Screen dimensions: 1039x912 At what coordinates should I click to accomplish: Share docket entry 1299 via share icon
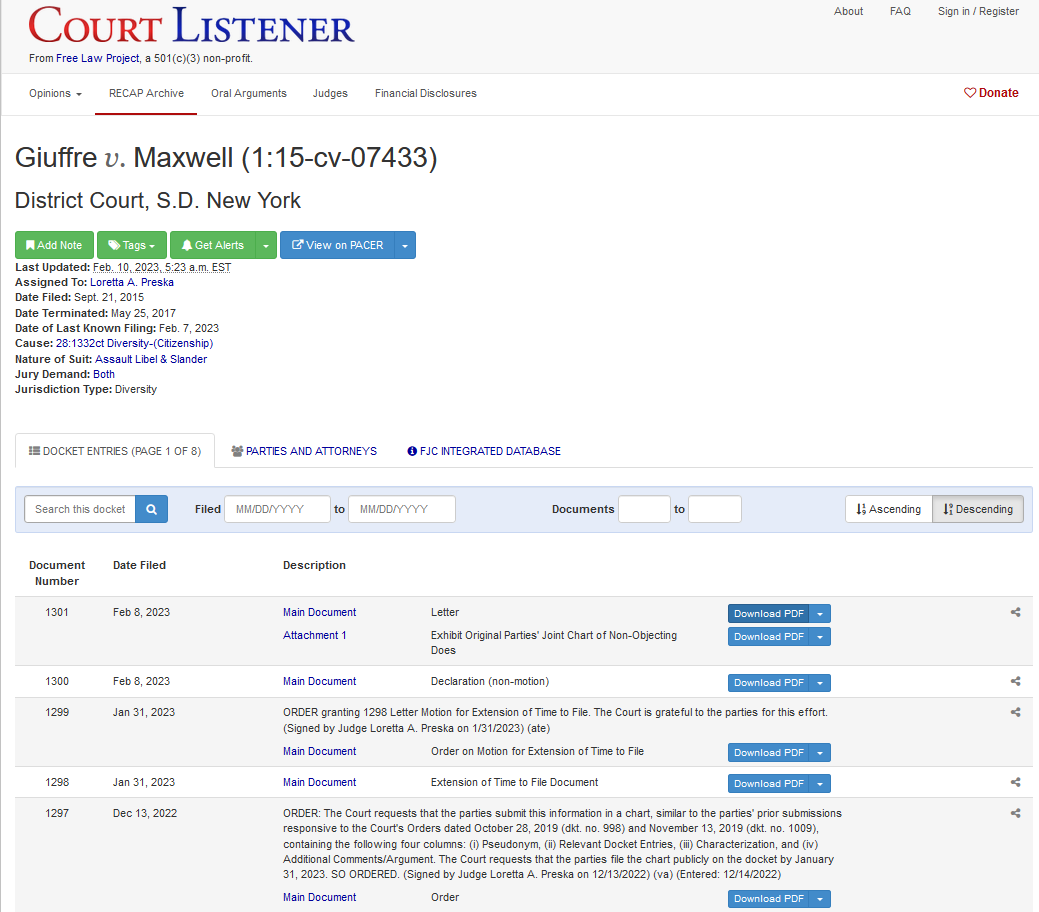coord(1015,712)
